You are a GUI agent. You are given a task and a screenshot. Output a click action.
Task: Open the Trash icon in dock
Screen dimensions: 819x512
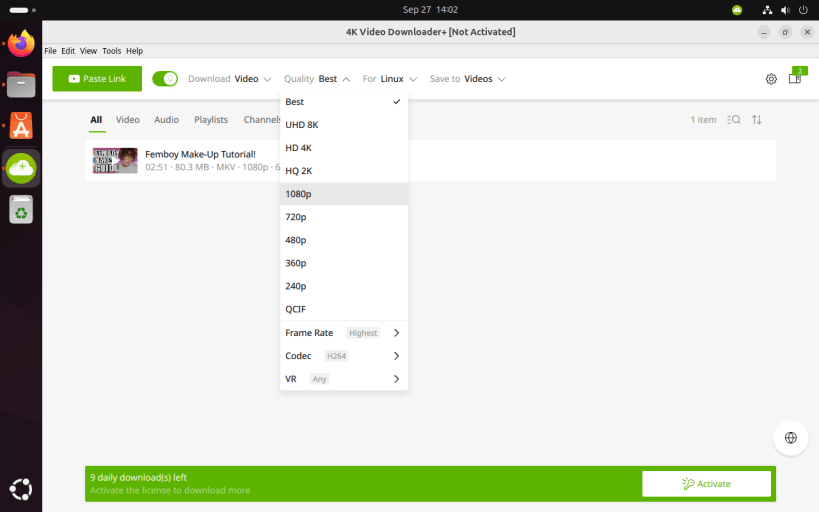(x=21, y=210)
